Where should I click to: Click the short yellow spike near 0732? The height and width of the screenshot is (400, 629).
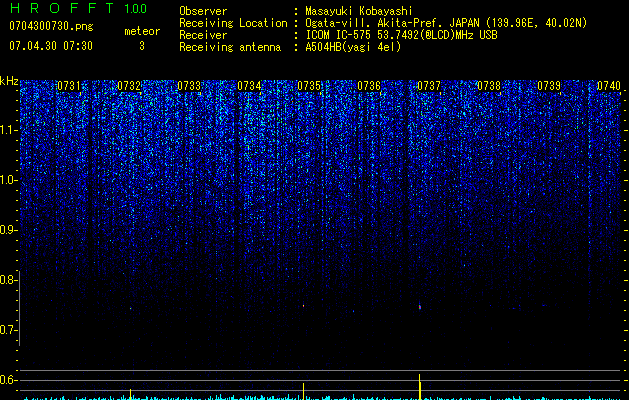[x=130, y=394]
